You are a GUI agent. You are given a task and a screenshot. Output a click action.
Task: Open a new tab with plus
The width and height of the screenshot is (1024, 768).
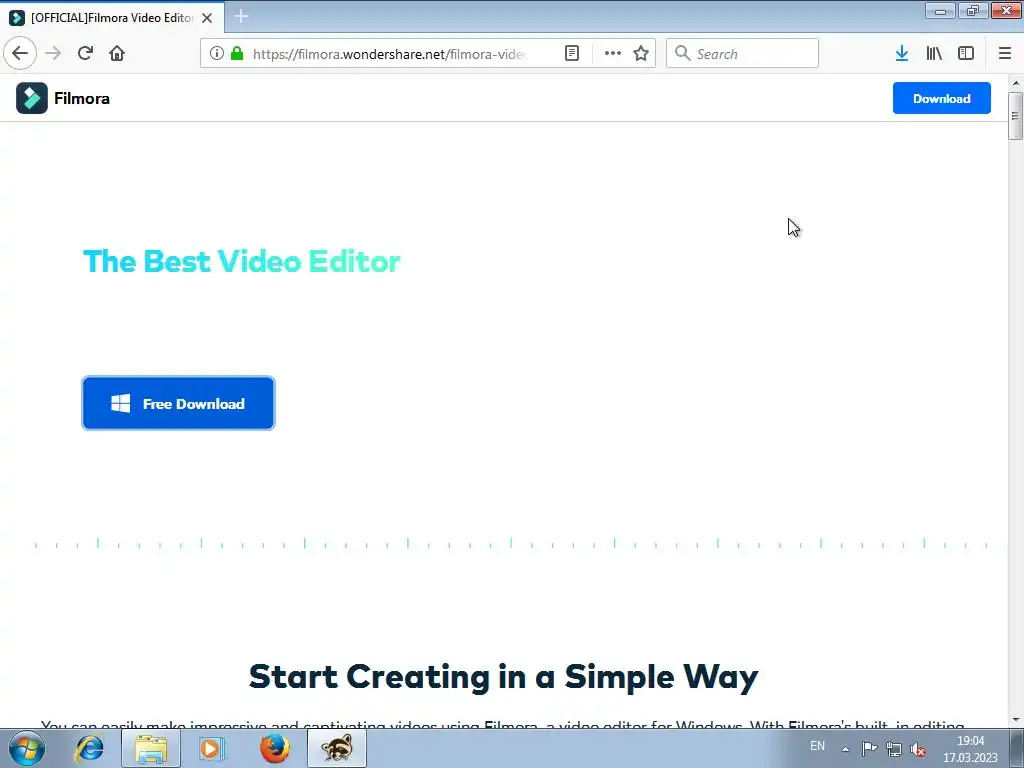coord(241,16)
